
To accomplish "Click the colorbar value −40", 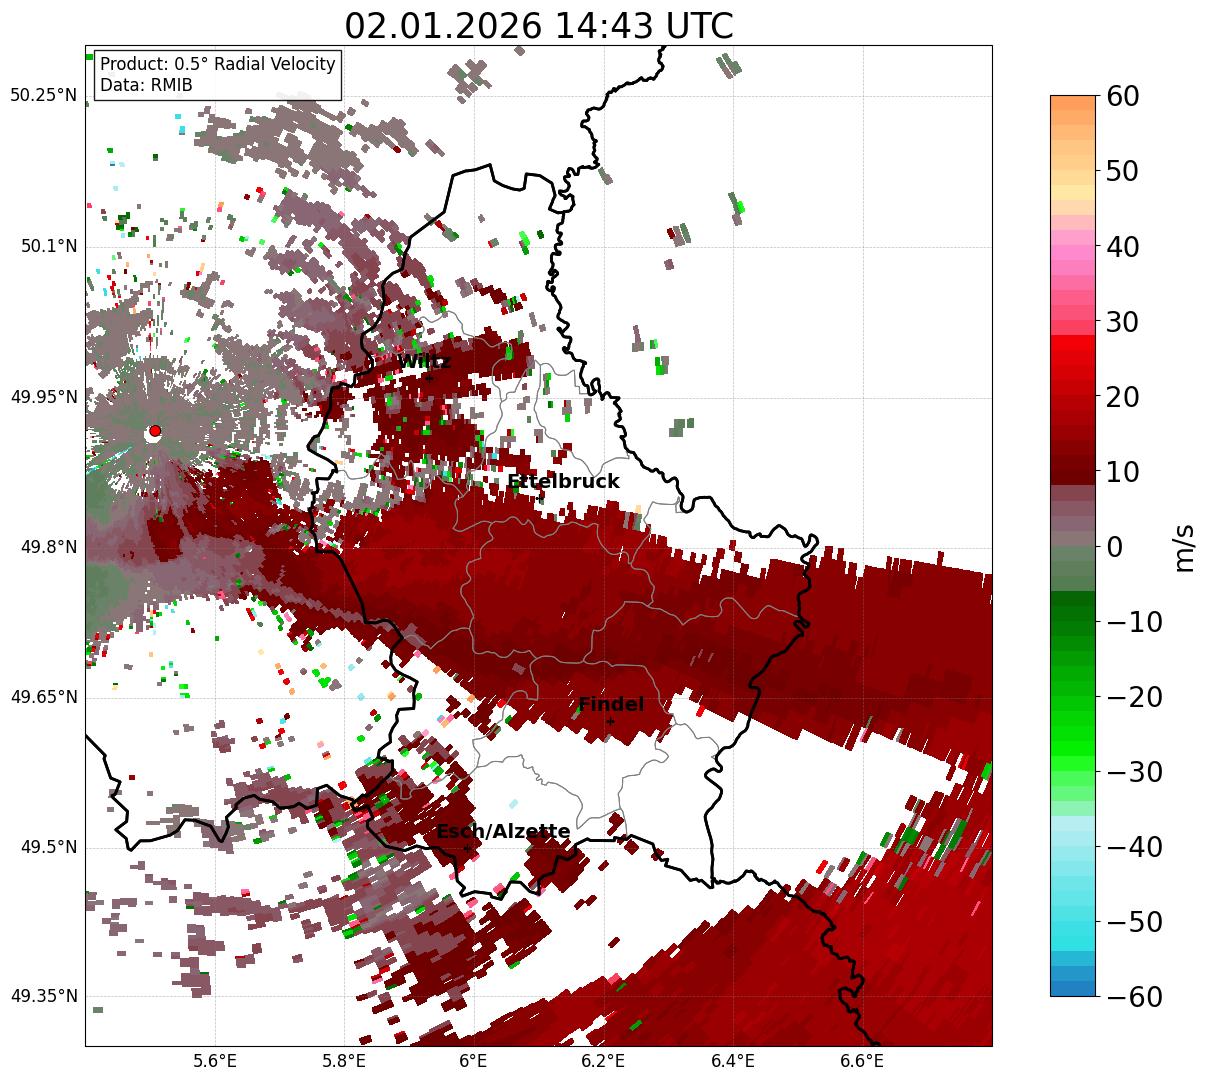I will tap(1133, 846).
